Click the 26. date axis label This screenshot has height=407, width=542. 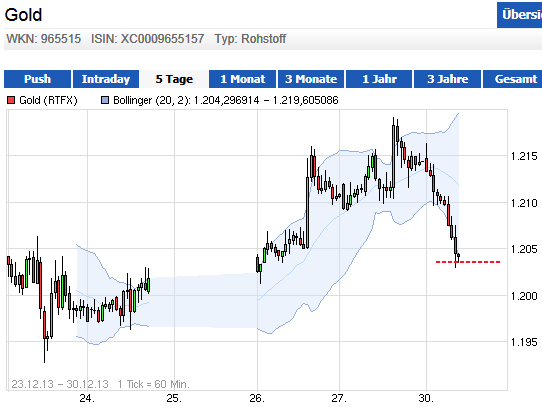257,398
